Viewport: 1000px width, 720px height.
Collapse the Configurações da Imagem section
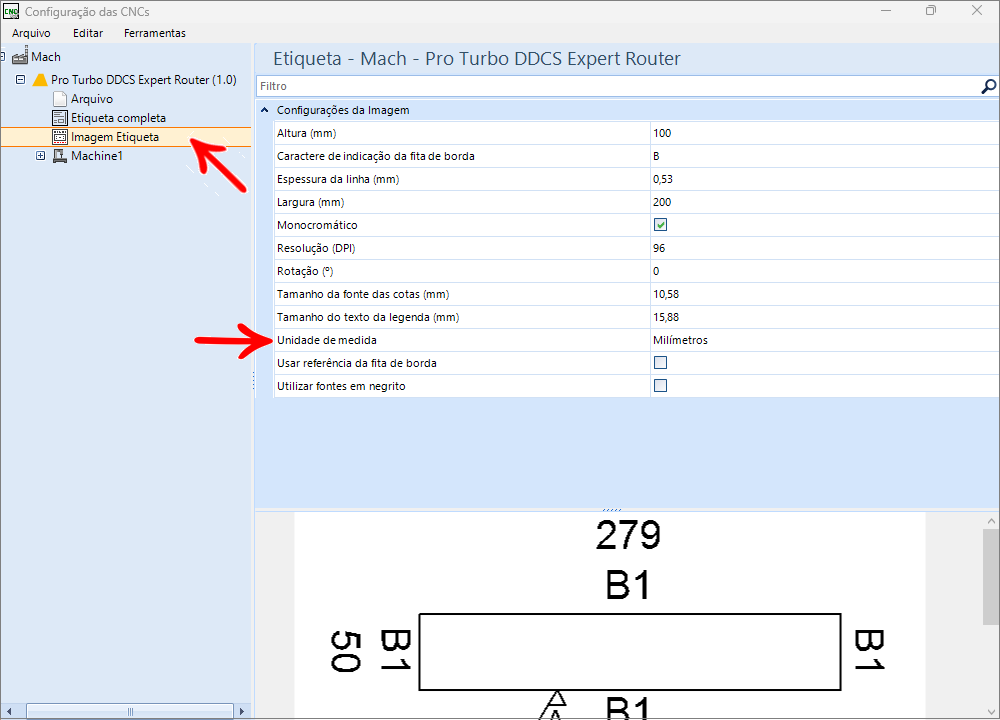click(x=265, y=110)
